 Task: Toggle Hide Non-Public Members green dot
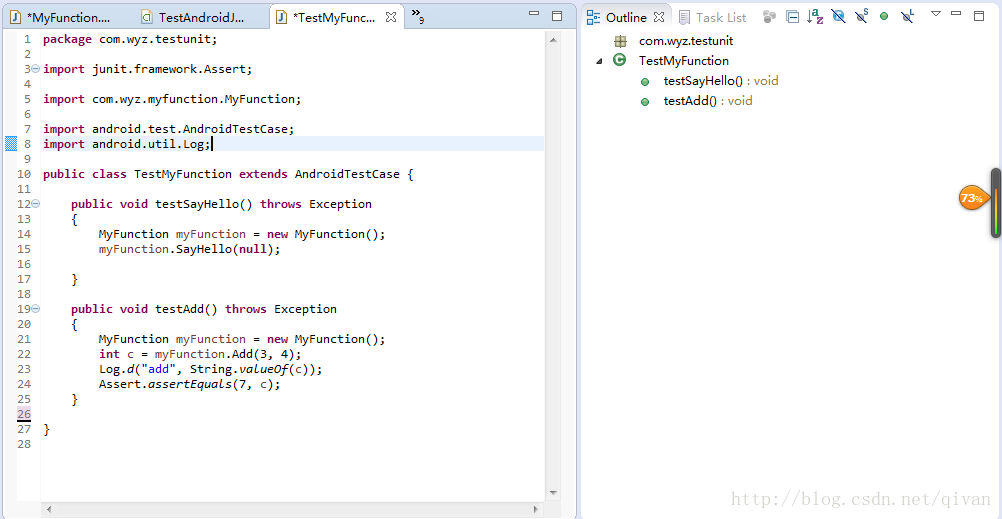click(884, 17)
